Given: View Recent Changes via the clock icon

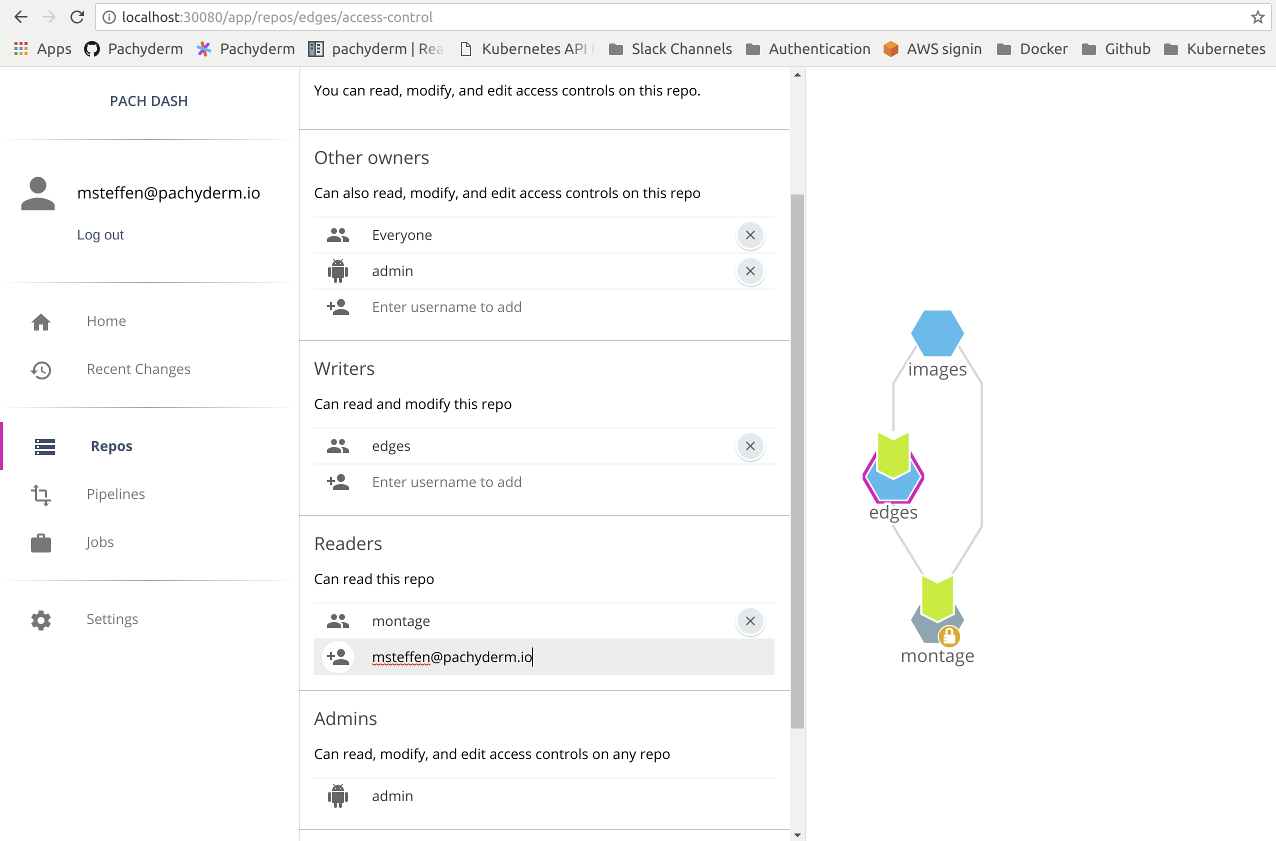Looking at the screenshot, I should click(41, 369).
